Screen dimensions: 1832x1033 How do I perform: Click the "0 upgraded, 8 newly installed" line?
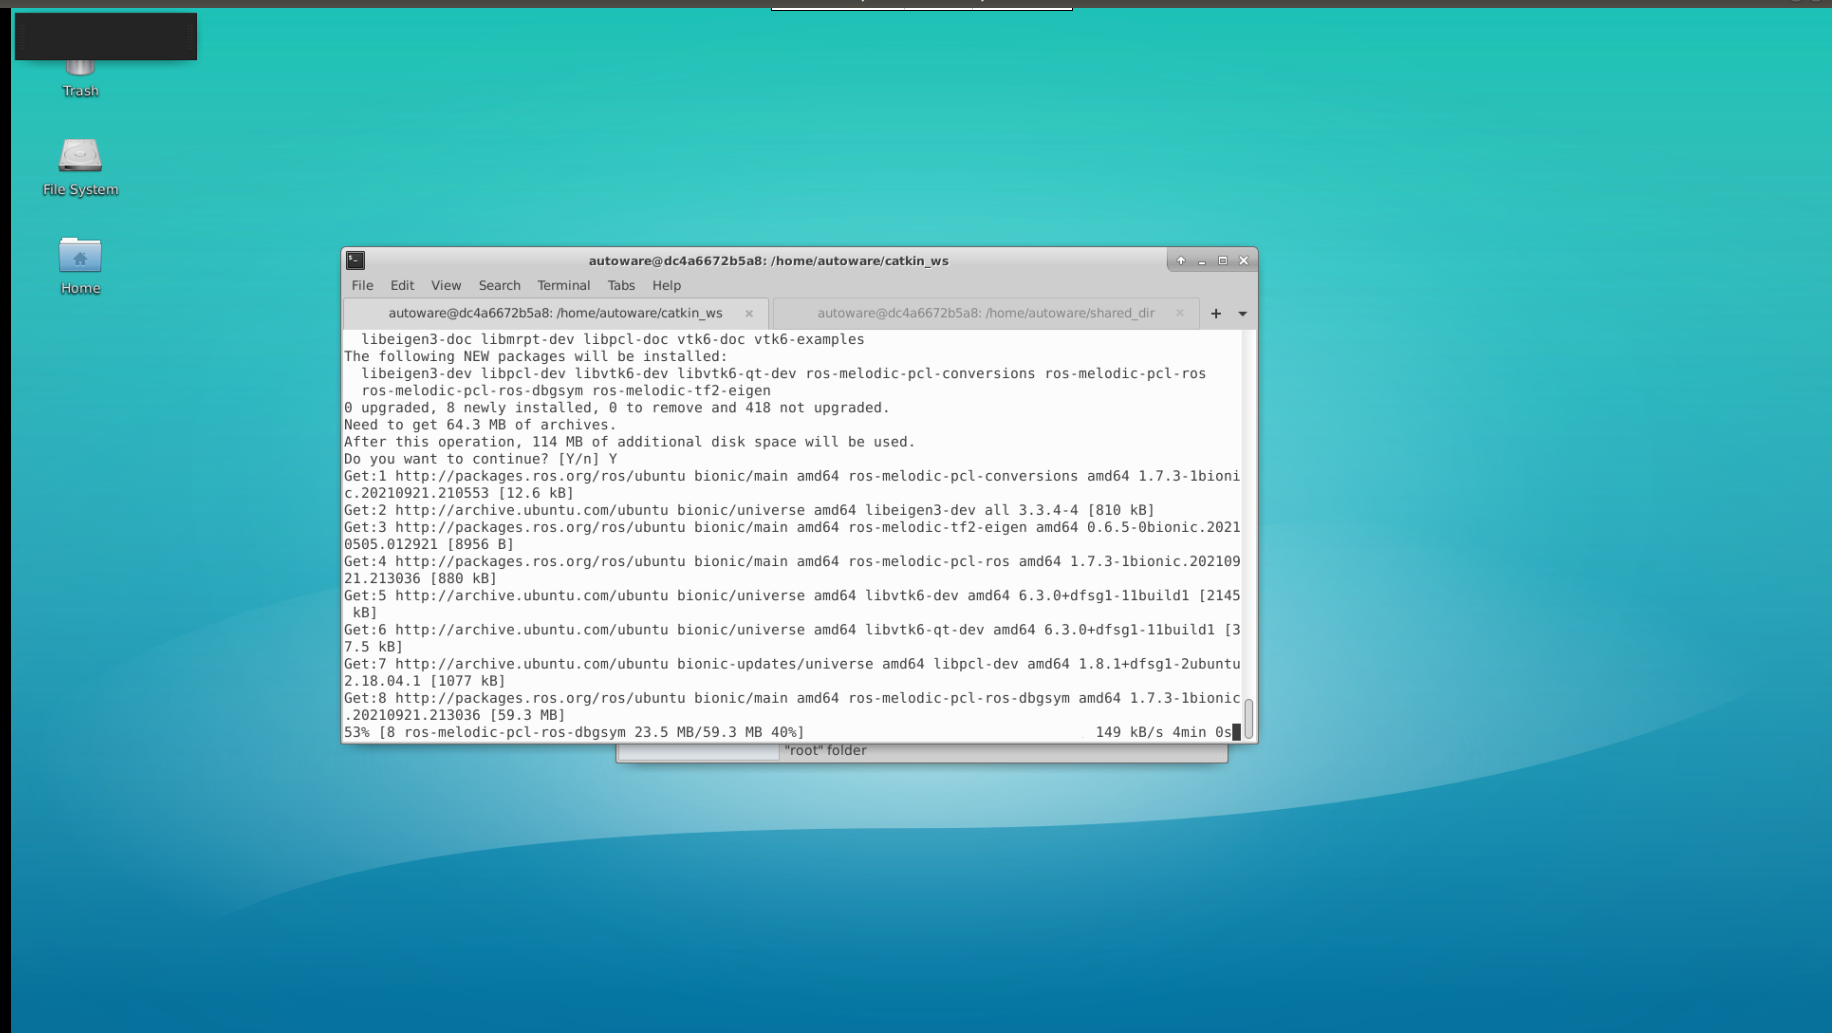pos(617,408)
